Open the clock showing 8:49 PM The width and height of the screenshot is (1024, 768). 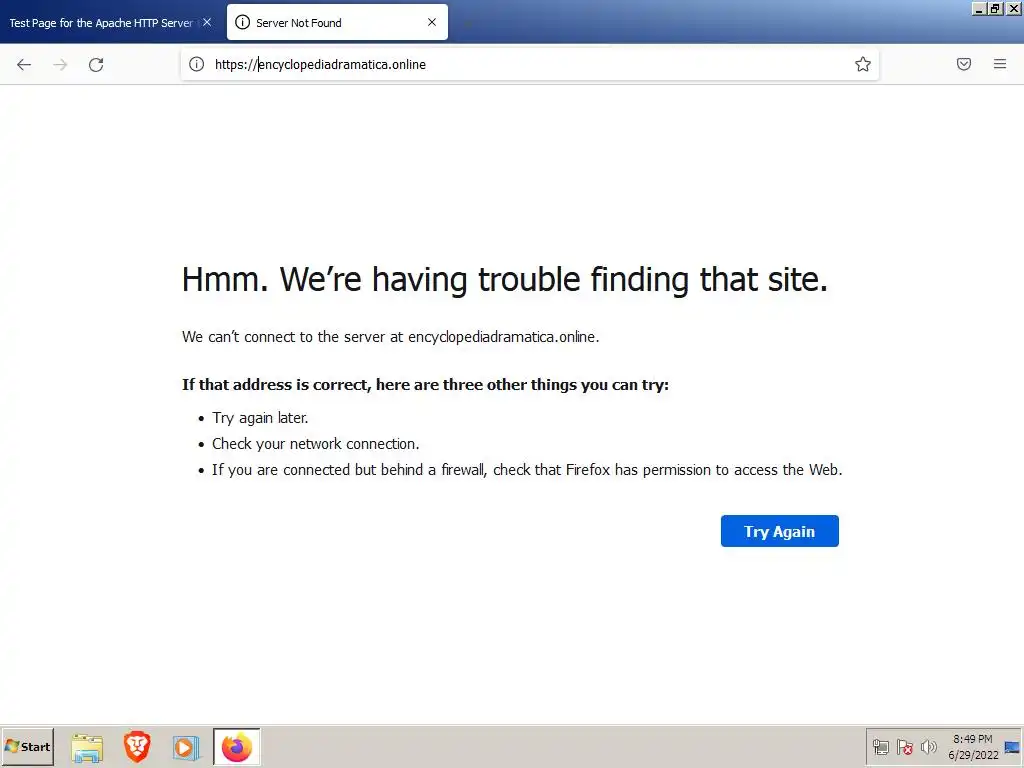click(973, 746)
